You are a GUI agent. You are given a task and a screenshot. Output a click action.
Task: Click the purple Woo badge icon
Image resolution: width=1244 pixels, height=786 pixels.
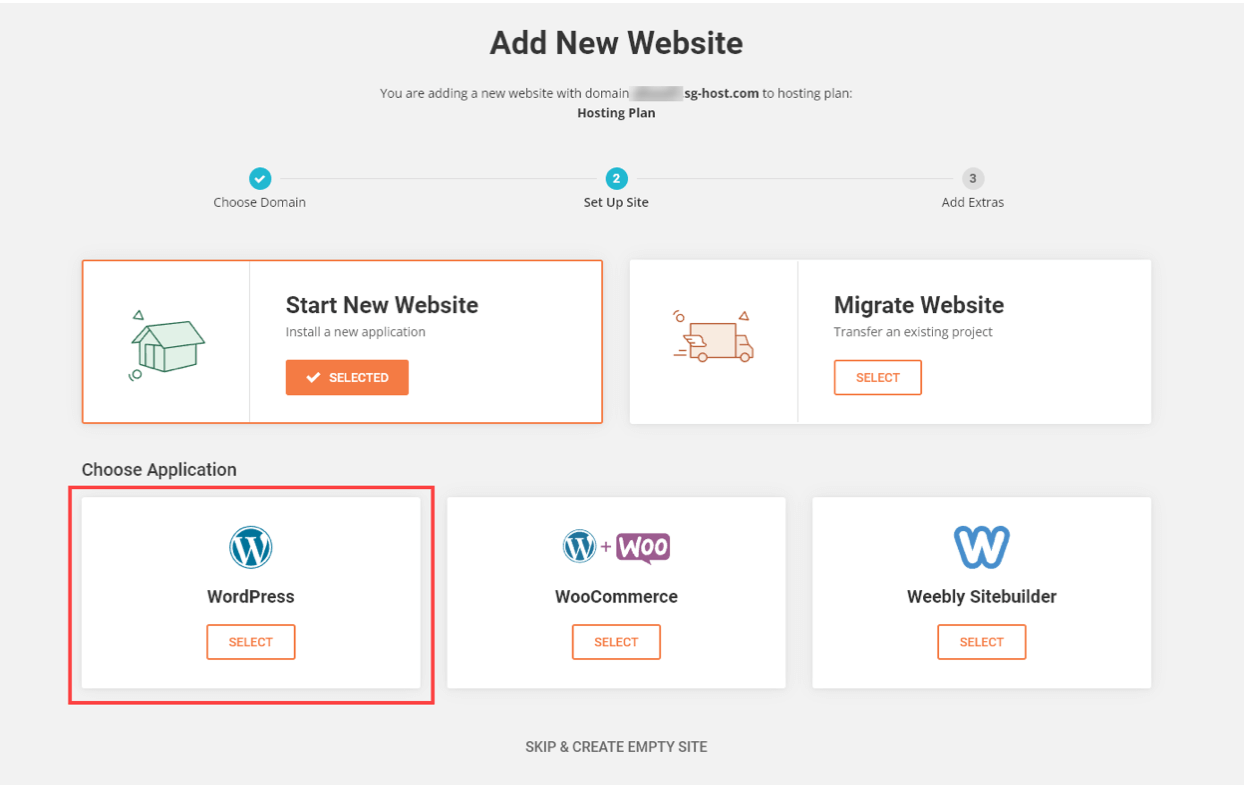tap(644, 547)
